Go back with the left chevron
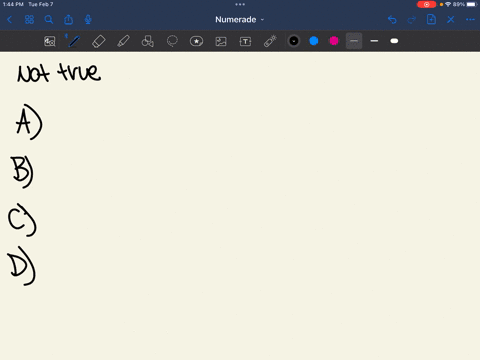The image size is (480, 360). [x=10, y=20]
